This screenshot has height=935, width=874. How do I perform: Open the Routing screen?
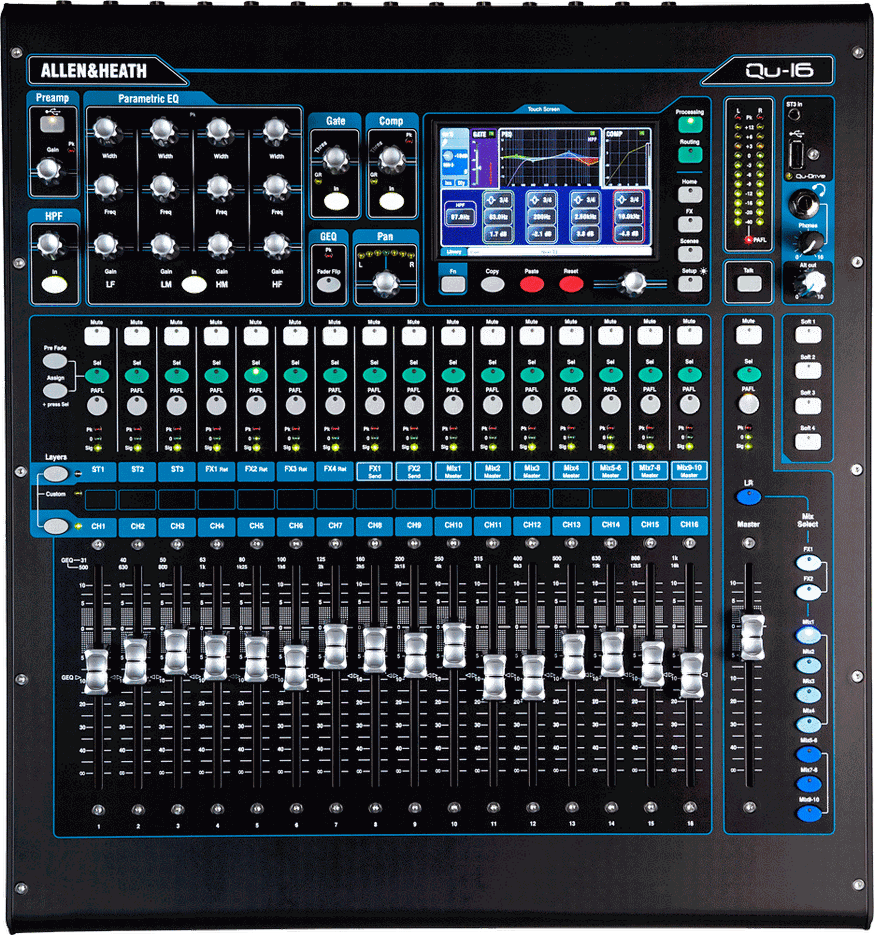[x=690, y=154]
